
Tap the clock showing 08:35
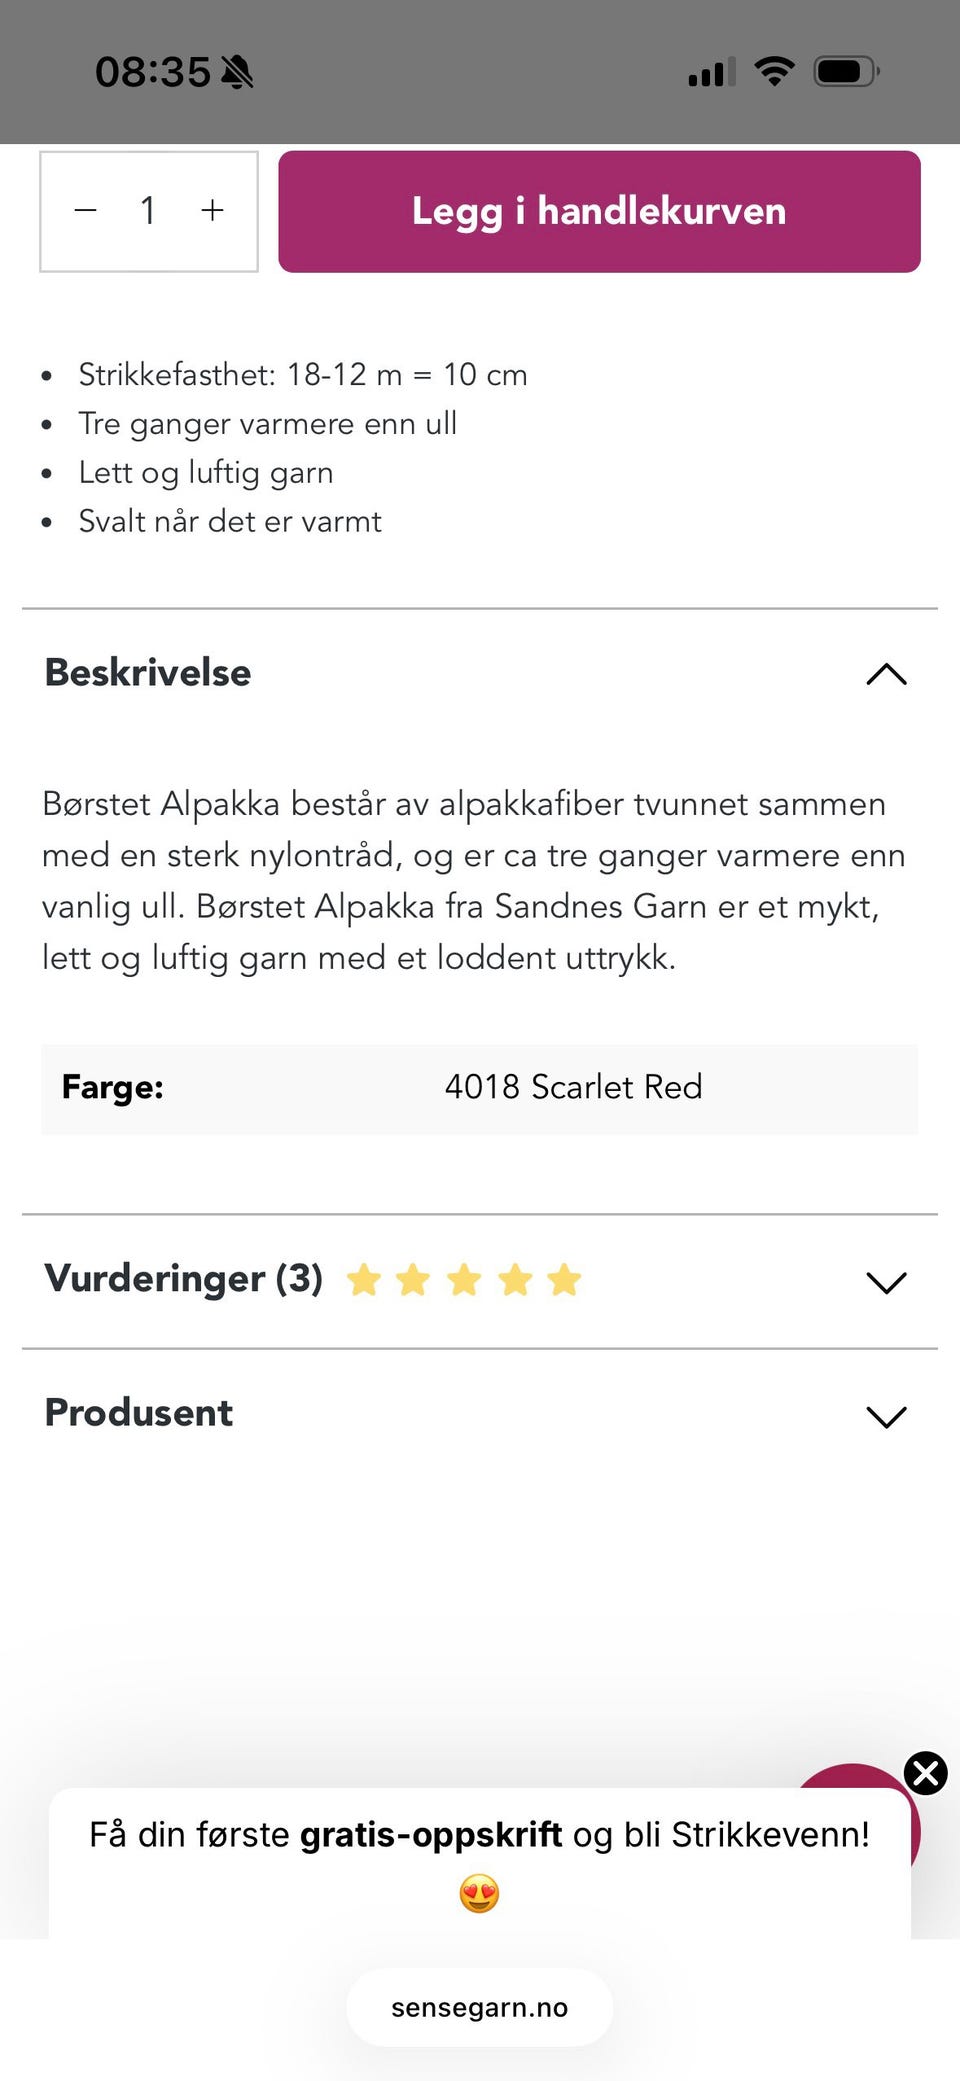click(152, 70)
